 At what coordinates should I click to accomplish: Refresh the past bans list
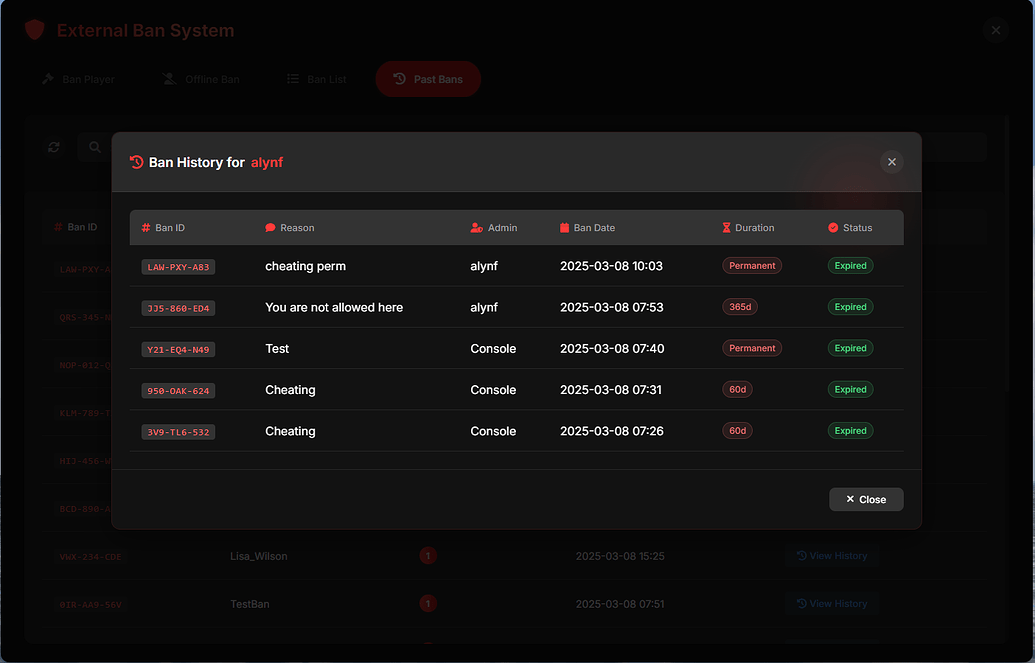tap(54, 146)
